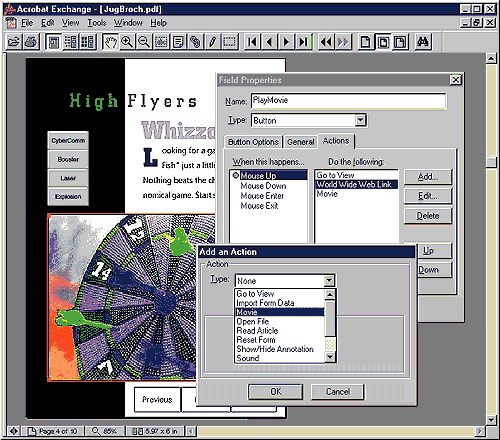Expand the Field Properties Type dropdown arrow
500x440 pixels.
point(360,120)
